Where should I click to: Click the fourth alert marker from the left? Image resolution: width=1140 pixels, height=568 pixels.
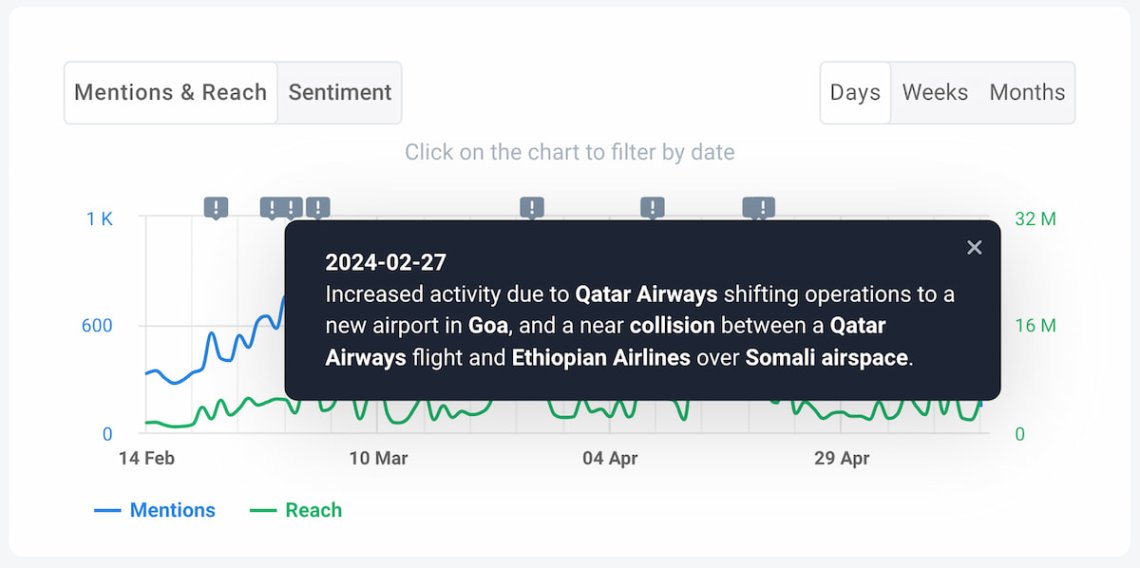318,207
